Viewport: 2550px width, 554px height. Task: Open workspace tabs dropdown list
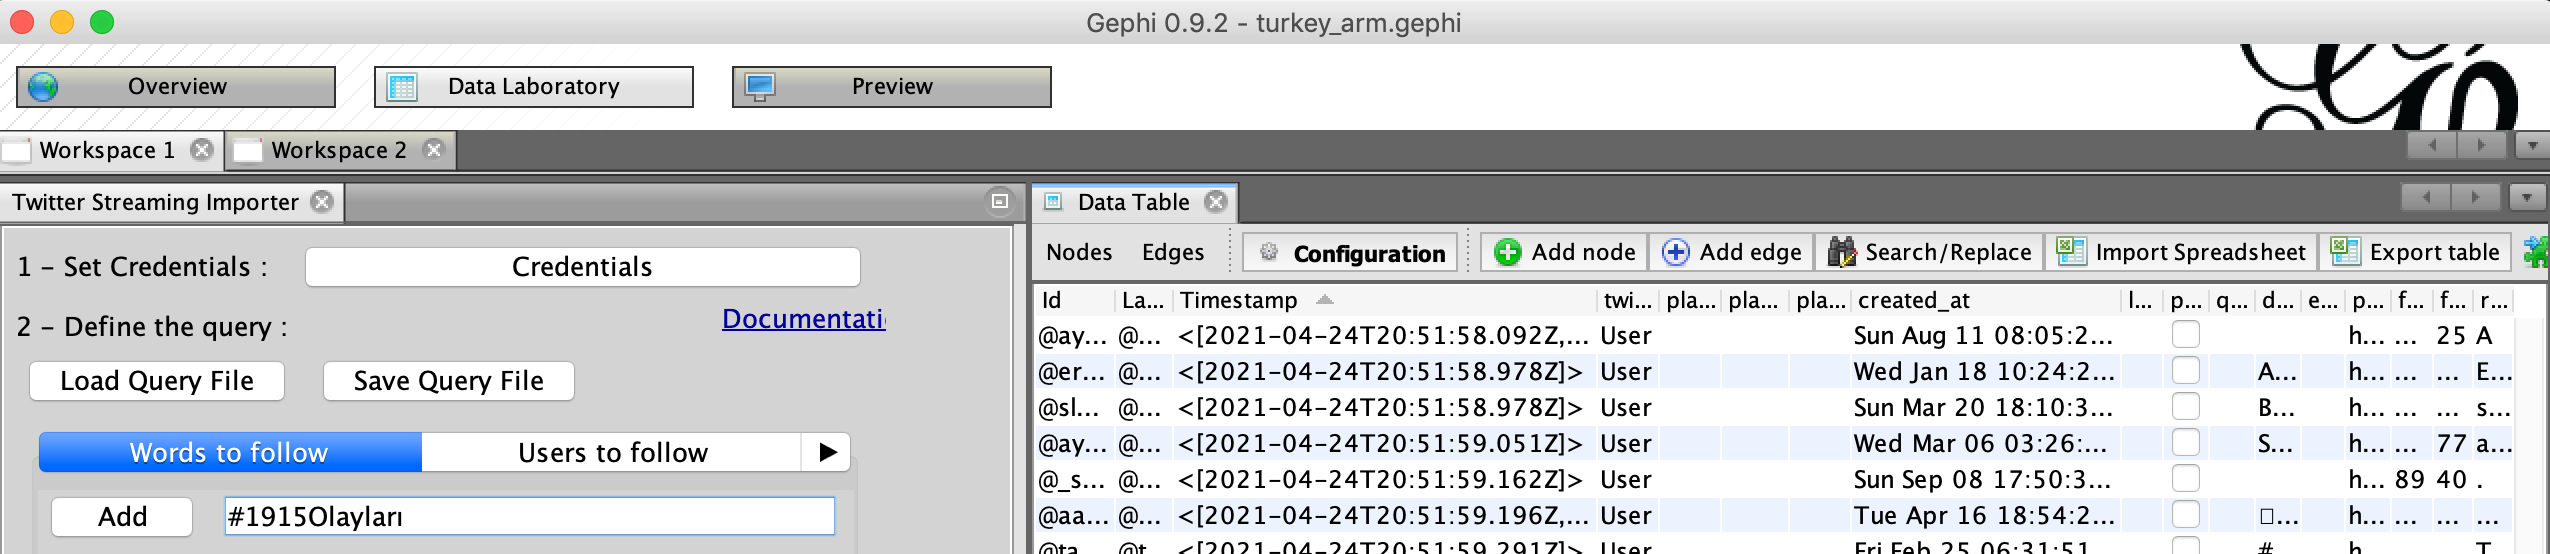2532,146
